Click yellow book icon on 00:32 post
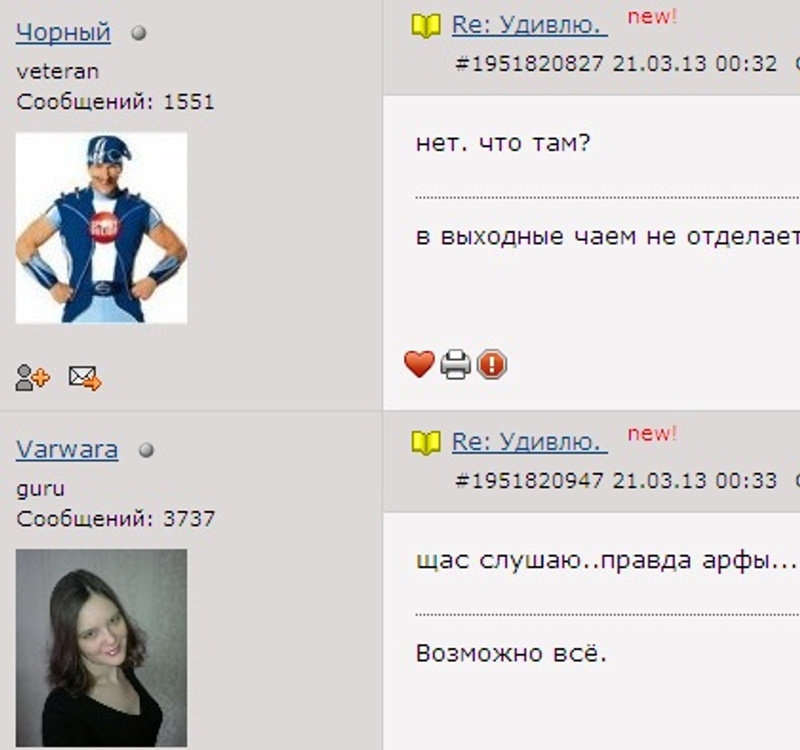The image size is (800, 750). (x=426, y=26)
